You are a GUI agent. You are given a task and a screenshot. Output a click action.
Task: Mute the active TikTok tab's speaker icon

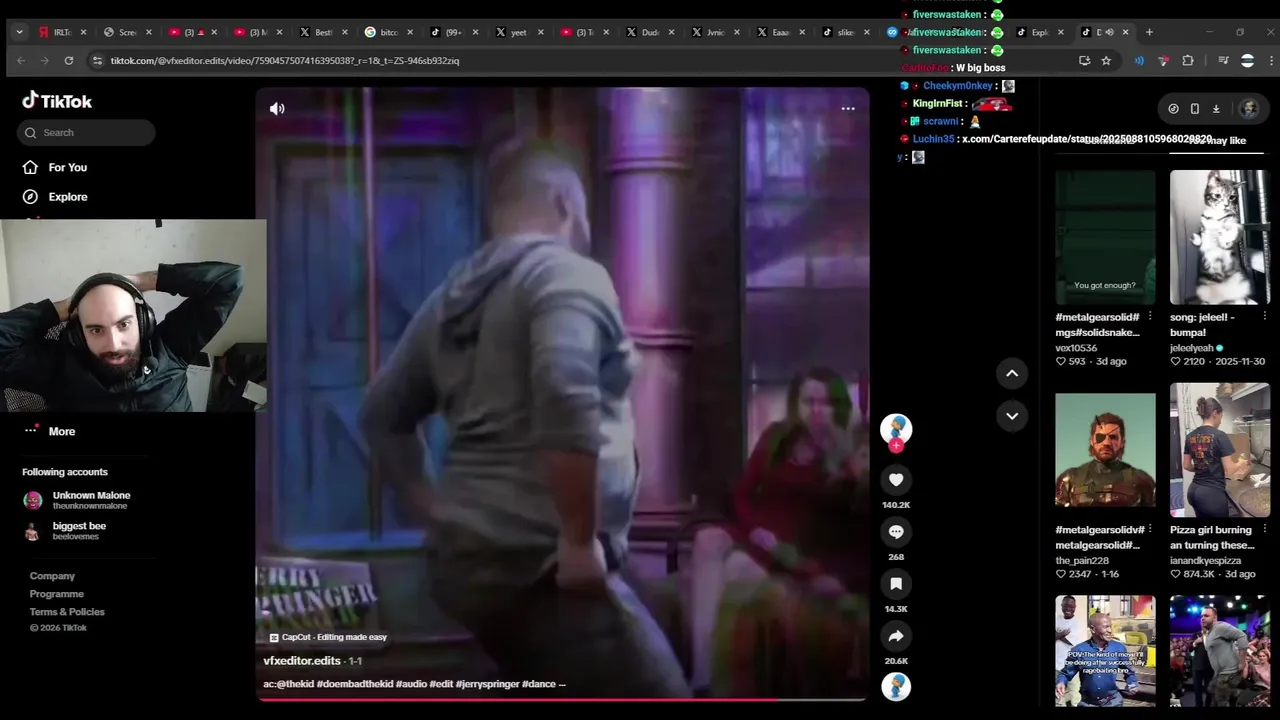[x=1109, y=32]
